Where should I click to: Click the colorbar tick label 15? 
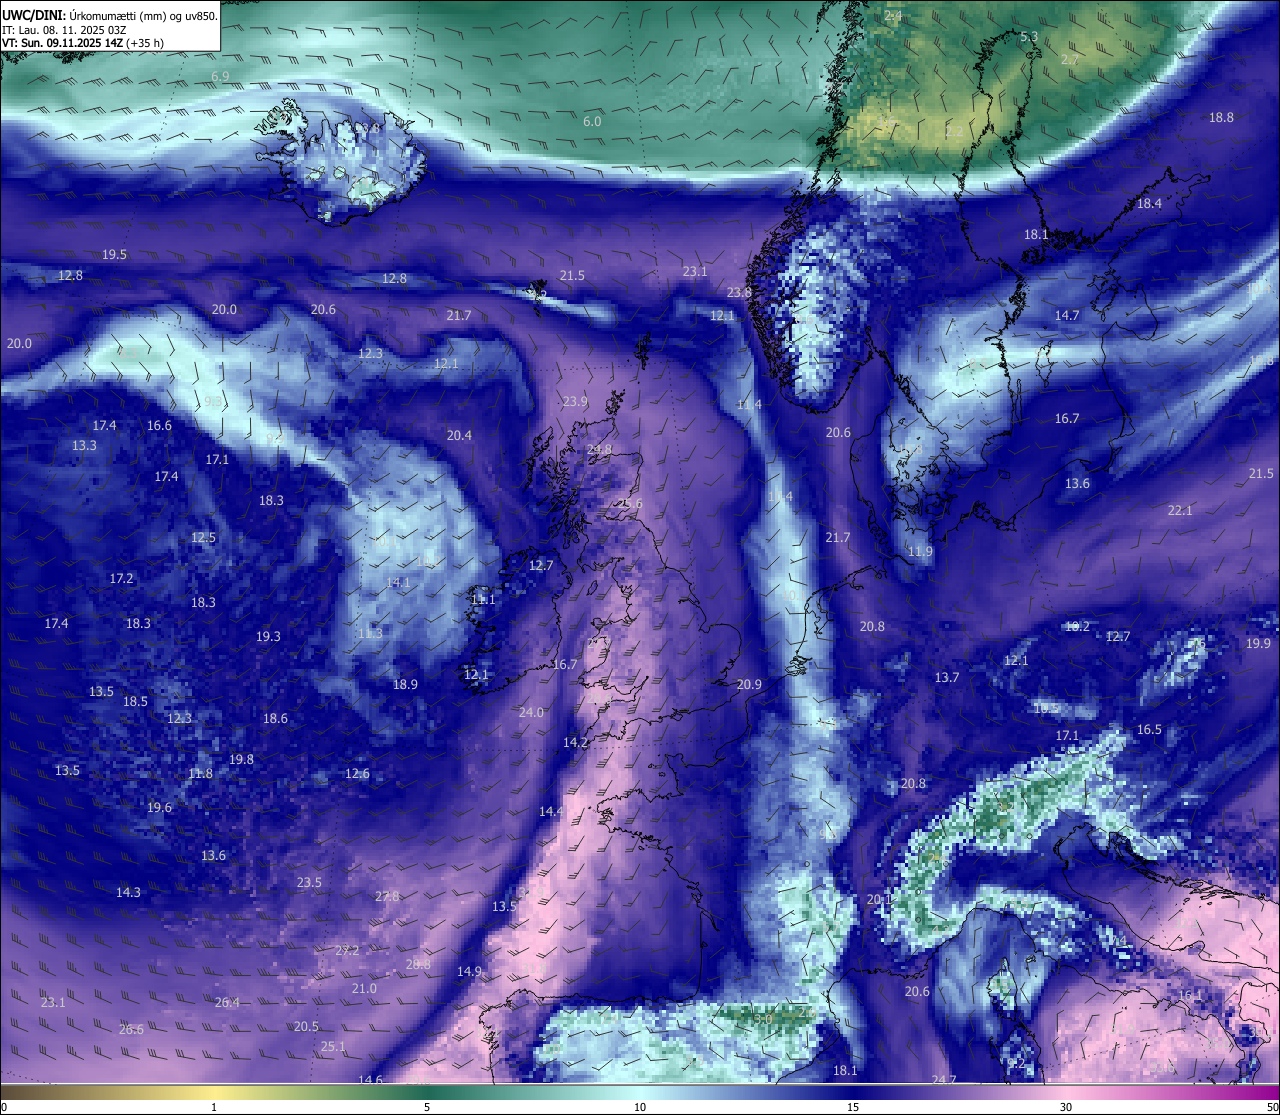click(x=853, y=1107)
